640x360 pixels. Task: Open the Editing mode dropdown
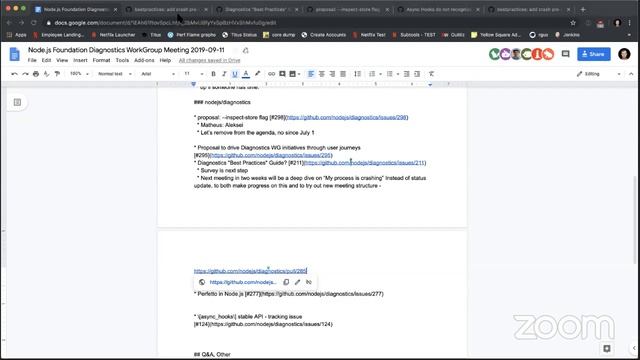[599, 74]
